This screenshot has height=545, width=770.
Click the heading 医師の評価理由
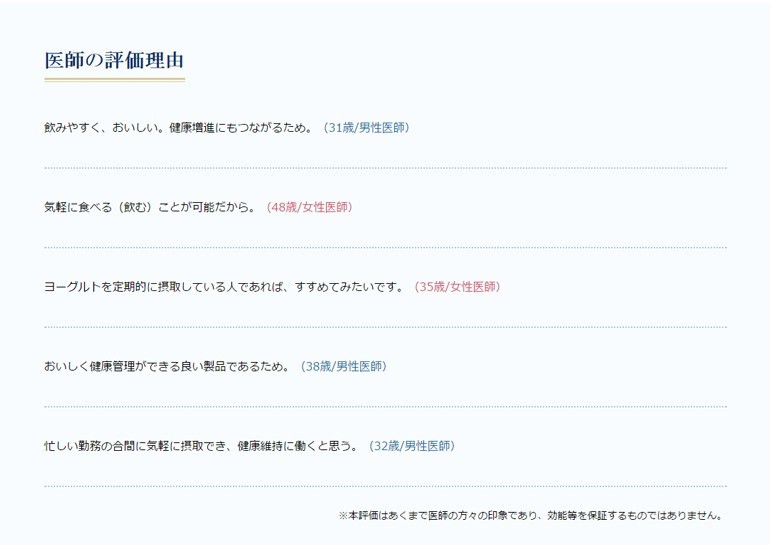[x=114, y=60]
